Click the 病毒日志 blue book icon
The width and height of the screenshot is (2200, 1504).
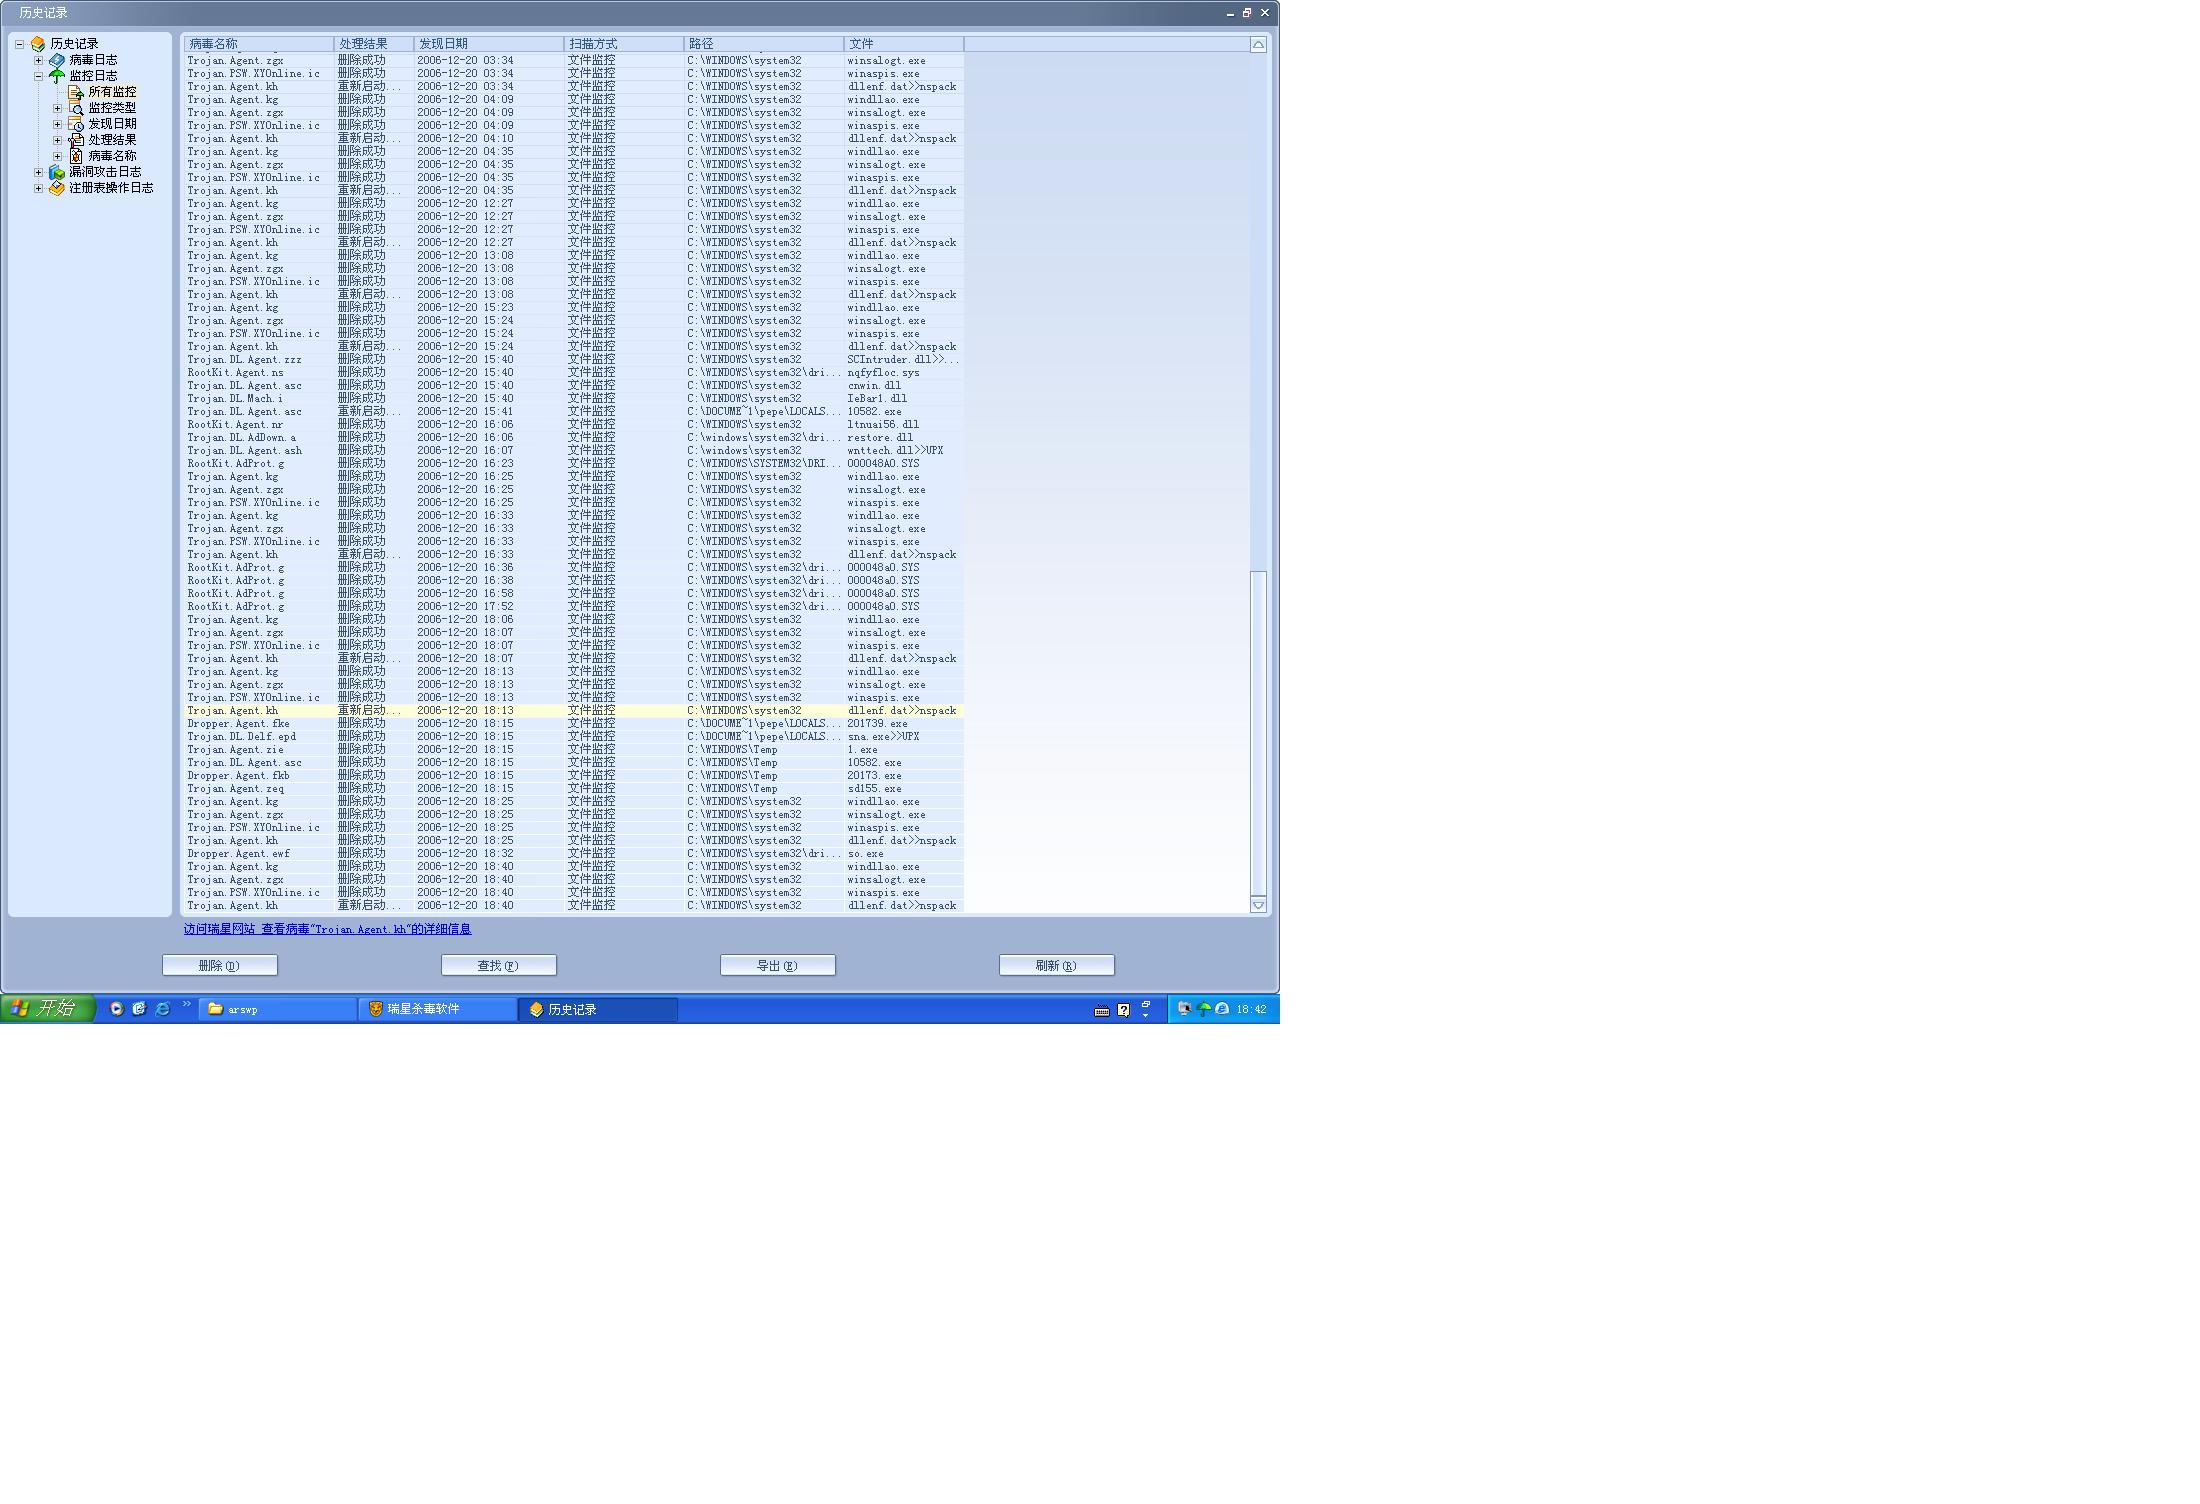point(57,60)
